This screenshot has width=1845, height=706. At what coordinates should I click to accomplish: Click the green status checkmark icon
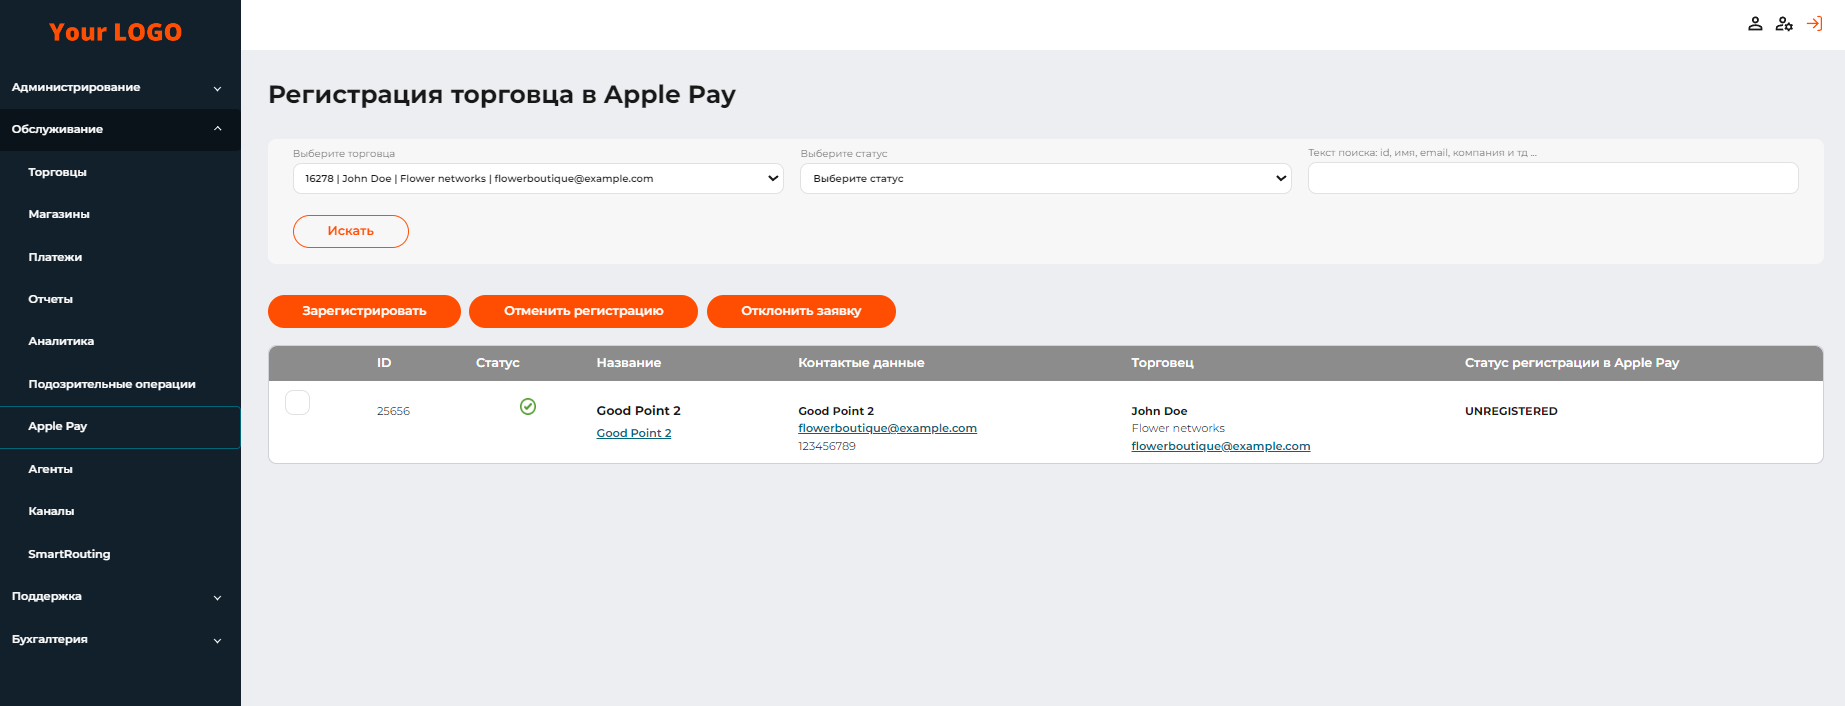(x=528, y=406)
